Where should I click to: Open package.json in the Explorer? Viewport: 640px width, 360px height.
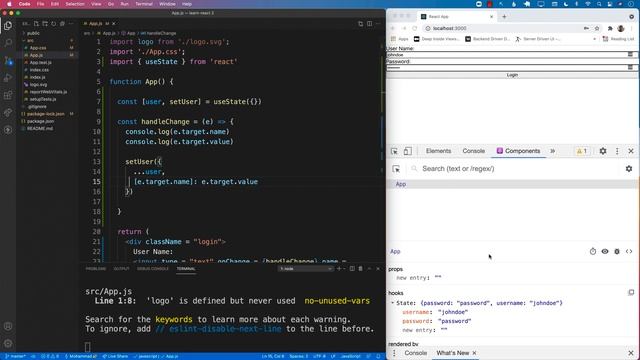point(40,121)
